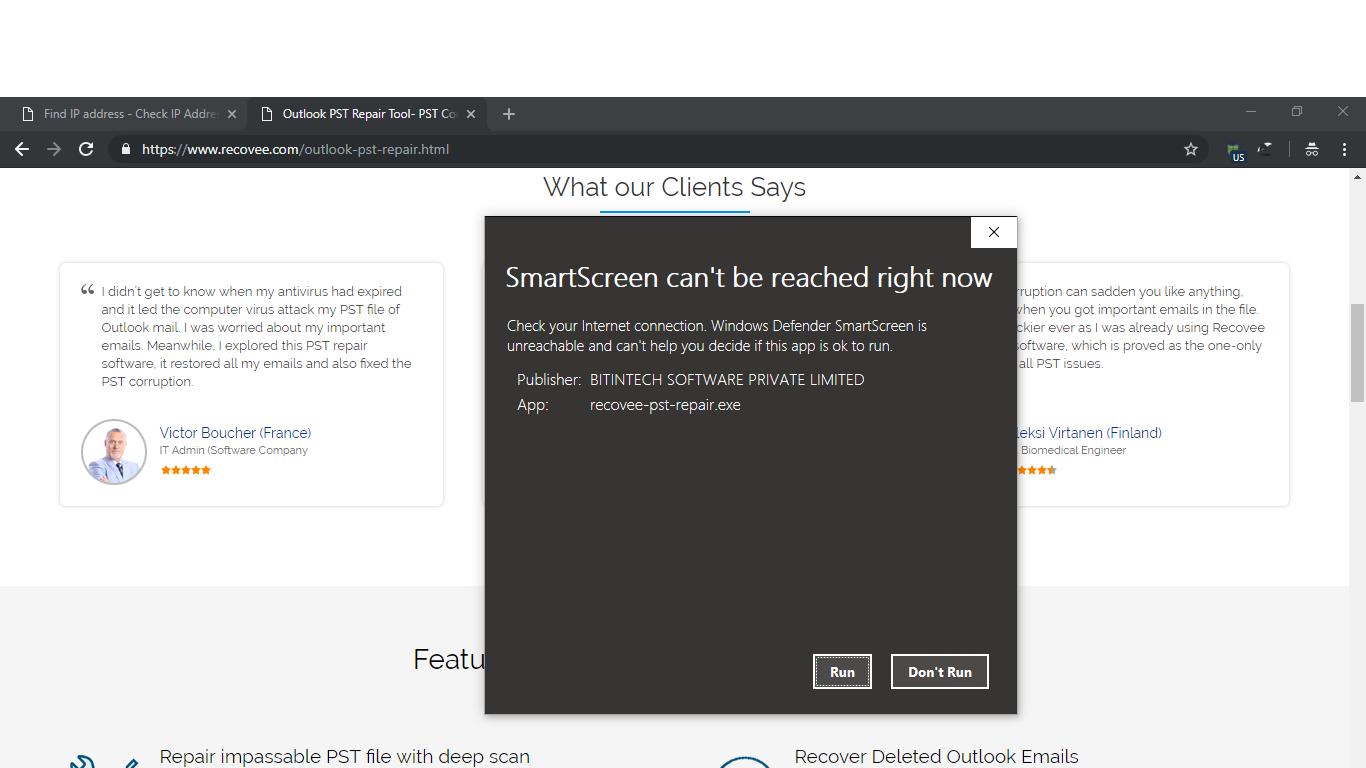Open Chrome three-dot menu
Image resolution: width=1366 pixels, height=768 pixels.
tap(1344, 149)
